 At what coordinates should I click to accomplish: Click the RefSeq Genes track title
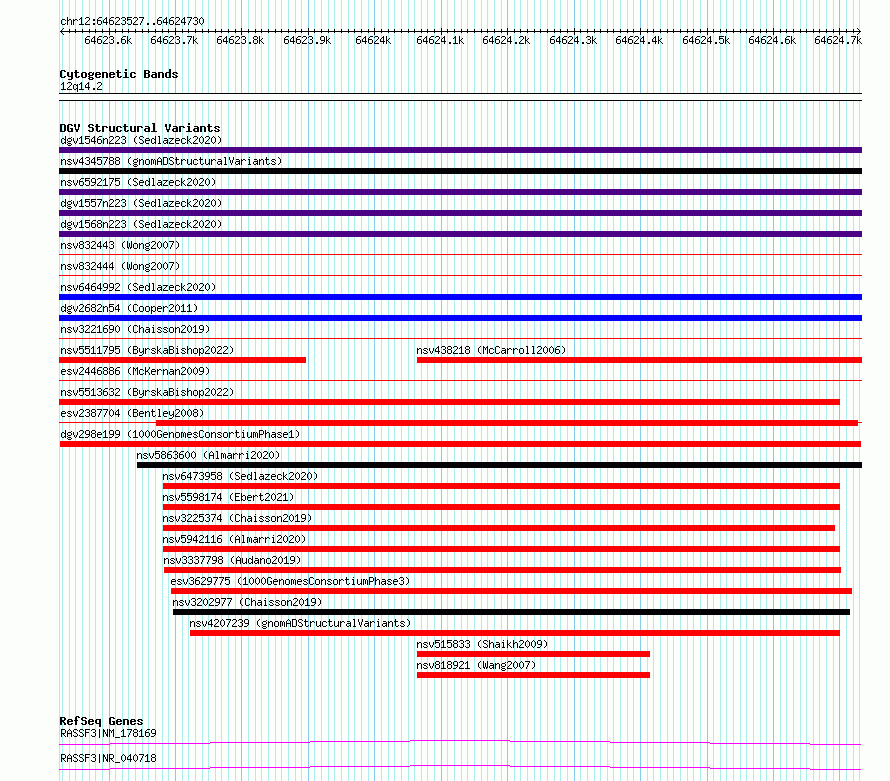pyautogui.click(x=101, y=721)
